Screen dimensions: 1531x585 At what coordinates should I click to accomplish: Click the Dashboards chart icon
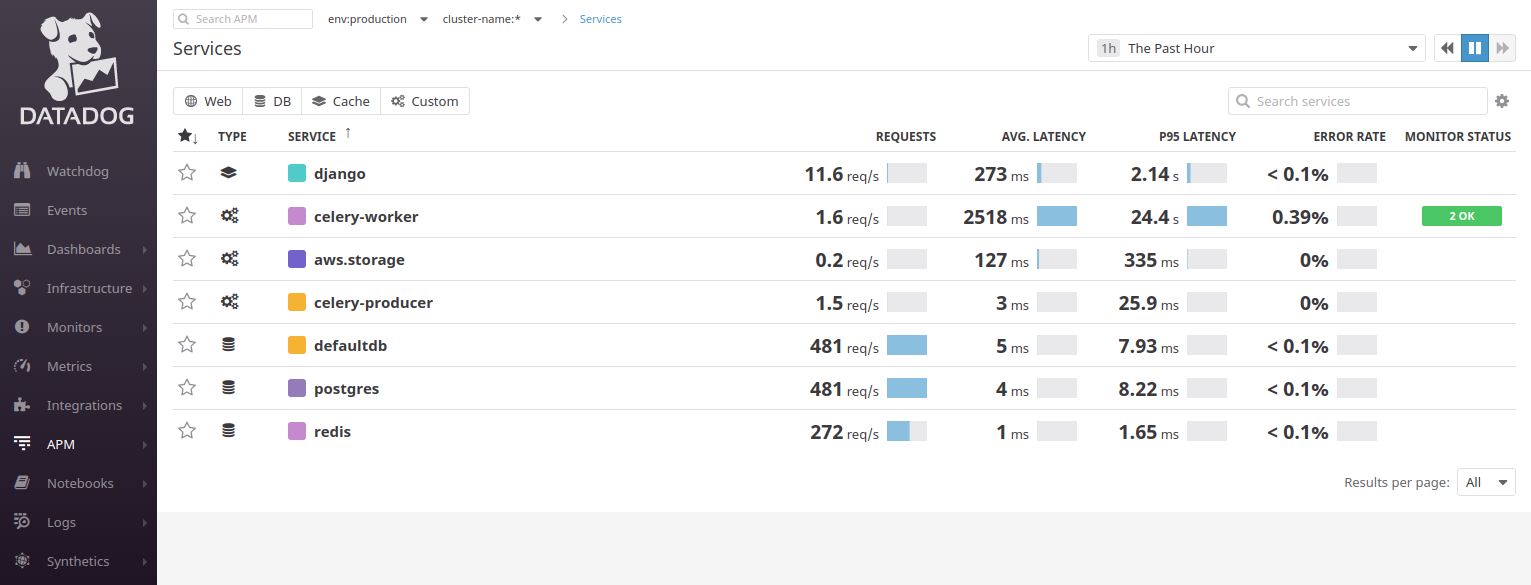tap(22, 249)
